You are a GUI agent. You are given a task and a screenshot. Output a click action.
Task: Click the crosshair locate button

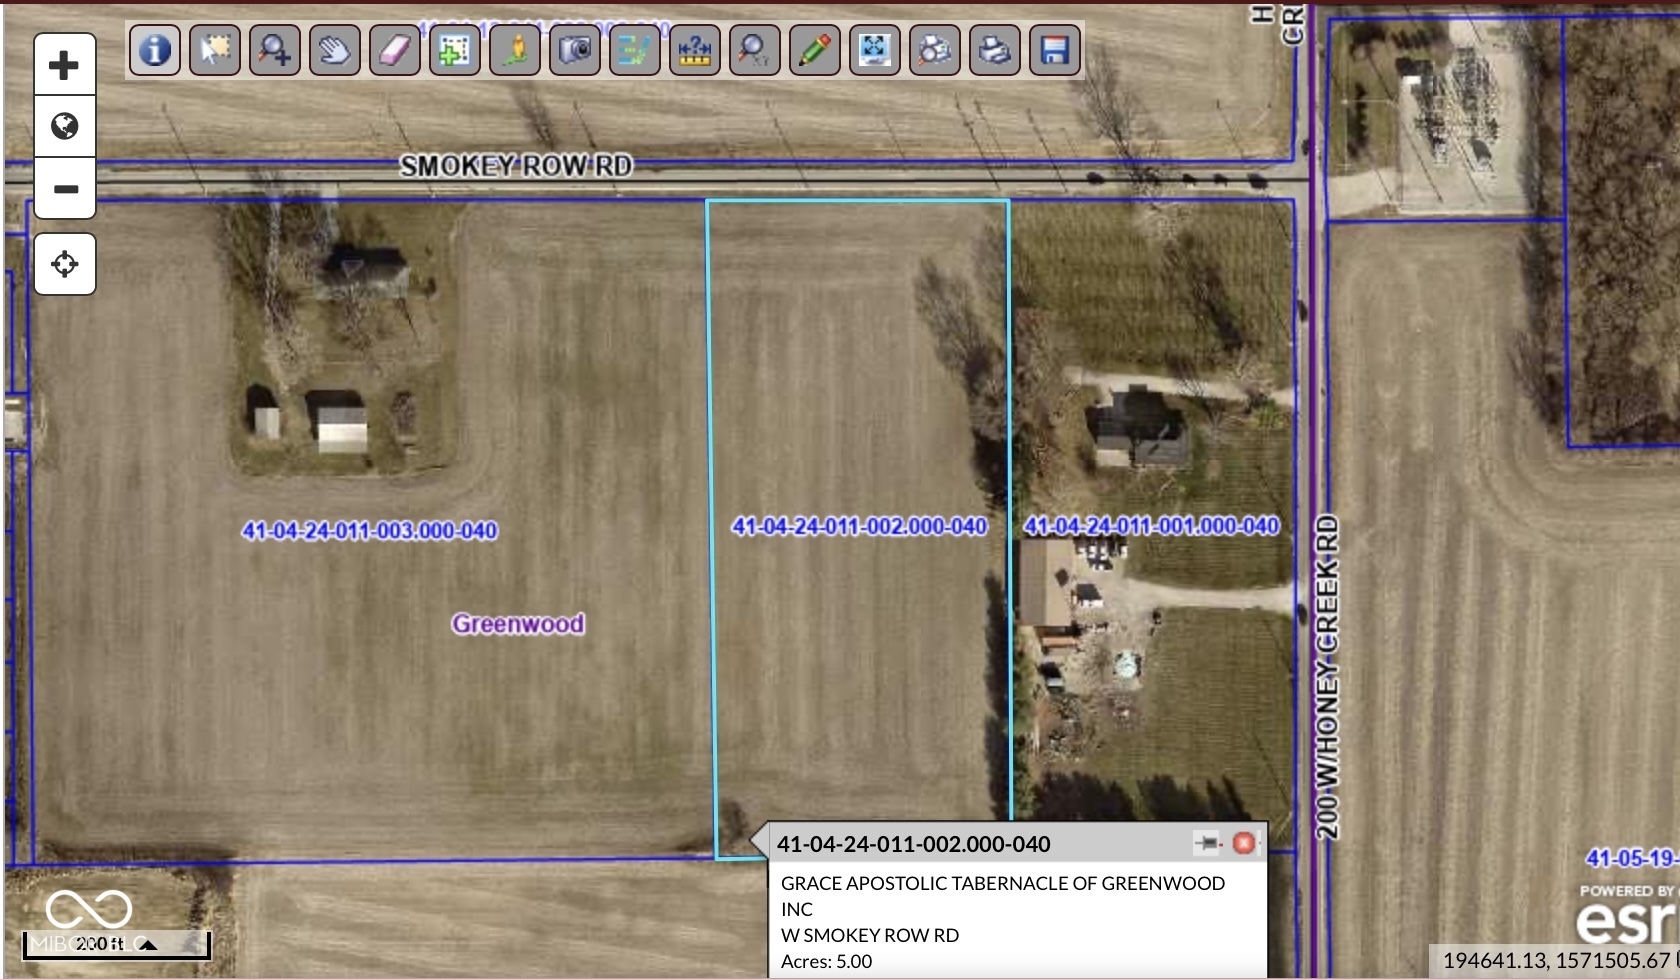[x=65, y=265]
